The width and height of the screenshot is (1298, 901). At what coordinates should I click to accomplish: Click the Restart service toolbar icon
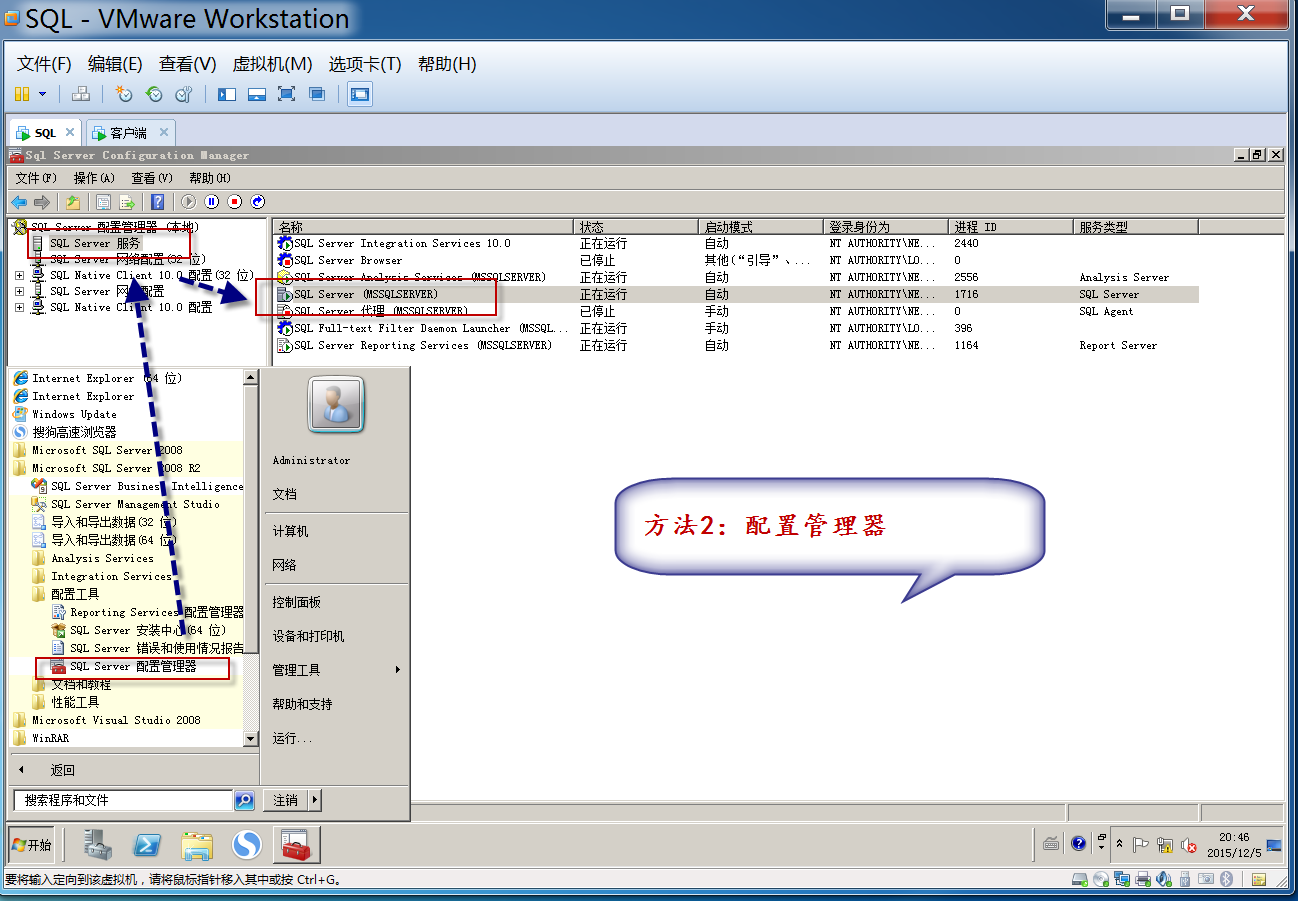[258, 202]
